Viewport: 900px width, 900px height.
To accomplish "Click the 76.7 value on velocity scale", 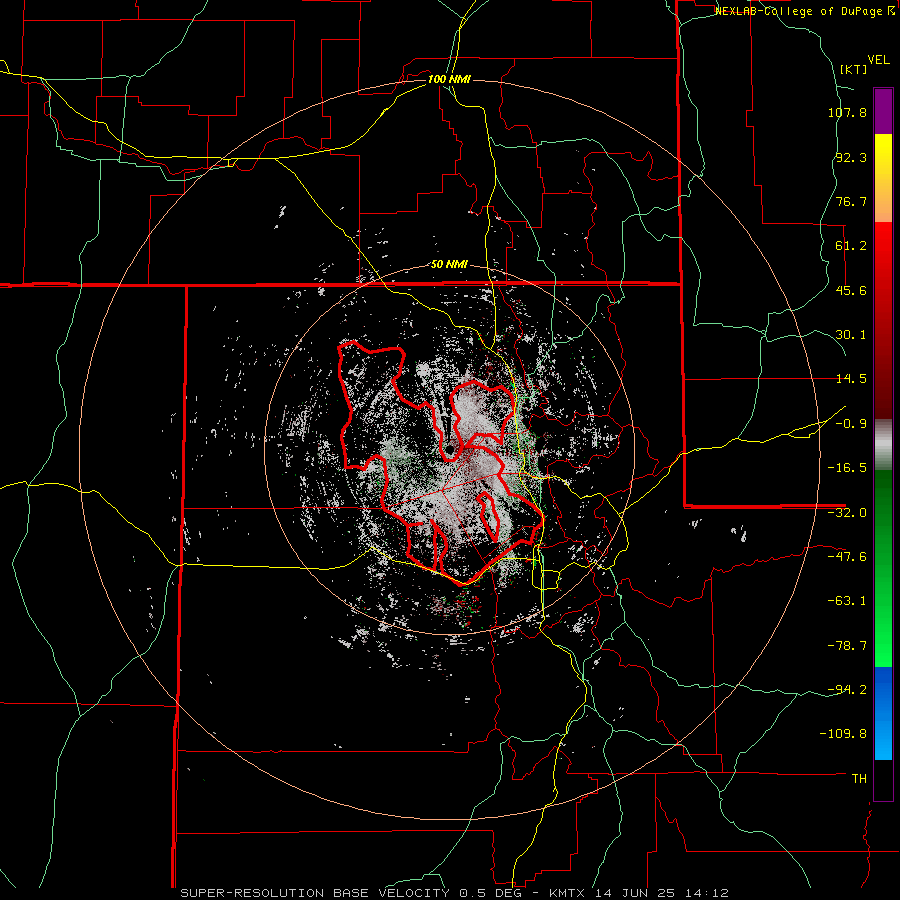I will coord(851,201).
